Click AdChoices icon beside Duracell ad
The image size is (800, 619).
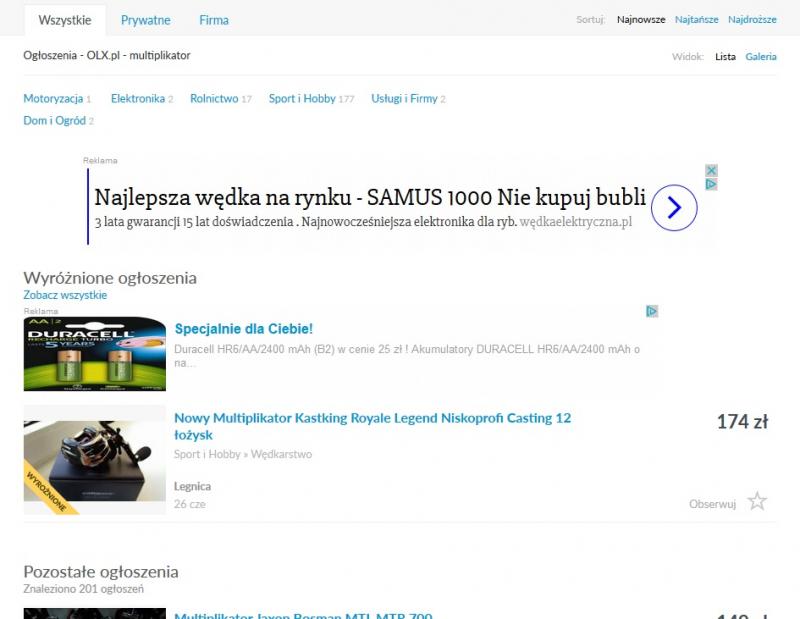click(x=651, y=312)
